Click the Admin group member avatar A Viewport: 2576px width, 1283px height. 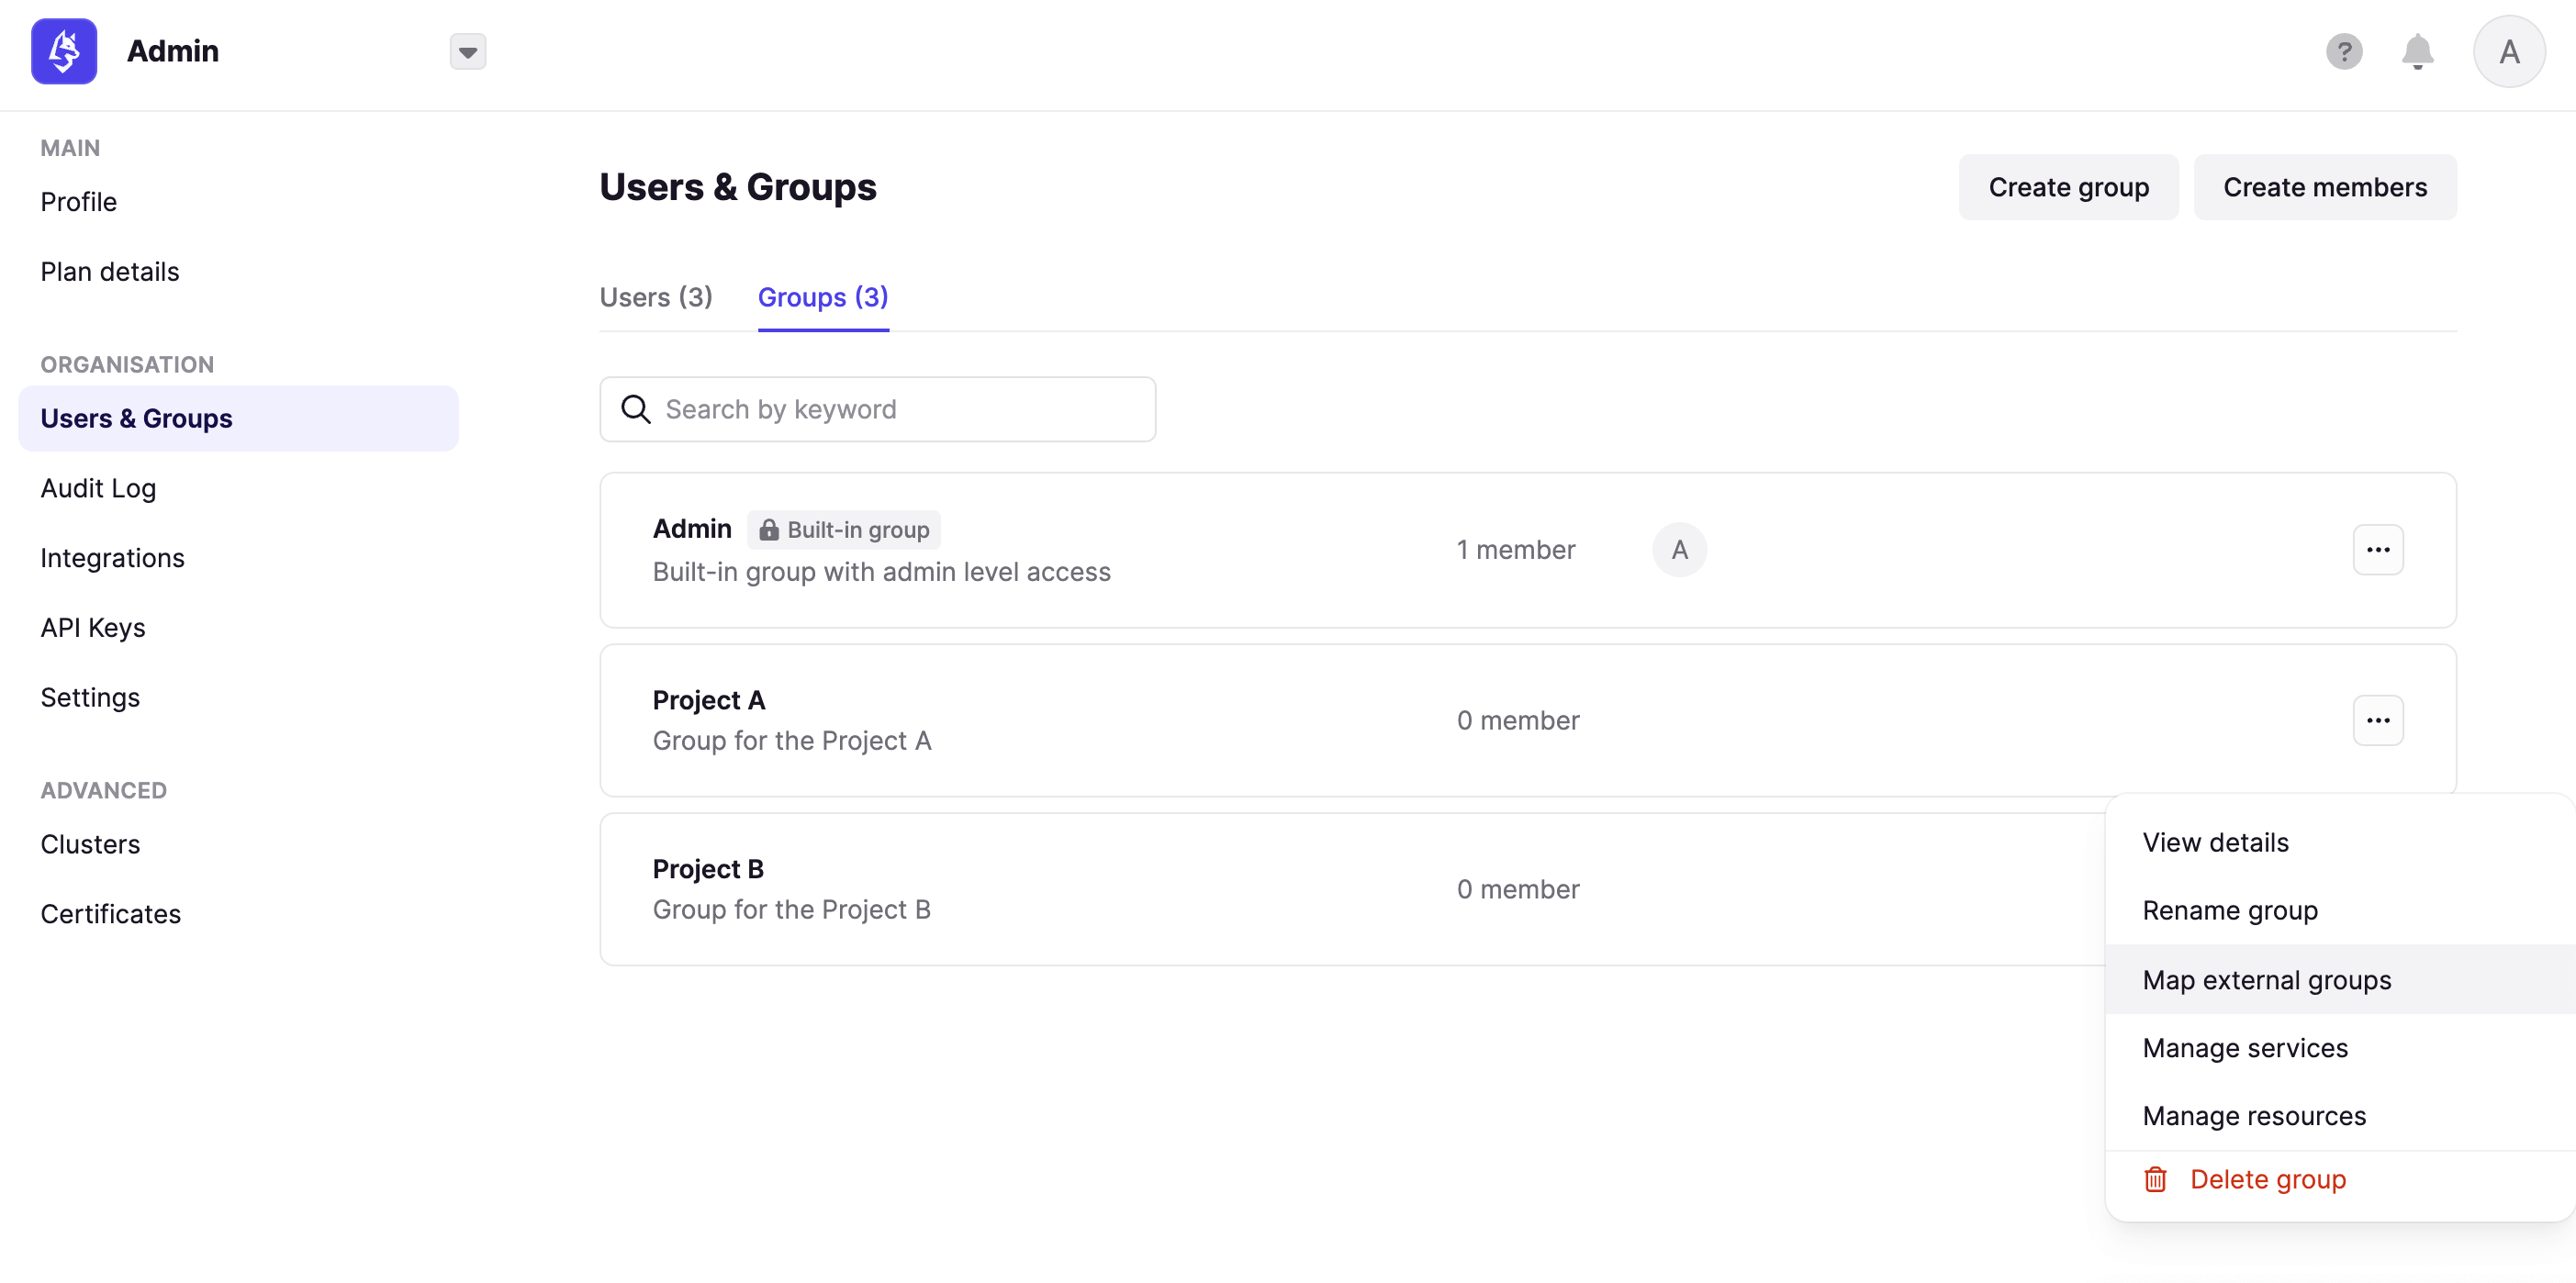[1679, 550]
